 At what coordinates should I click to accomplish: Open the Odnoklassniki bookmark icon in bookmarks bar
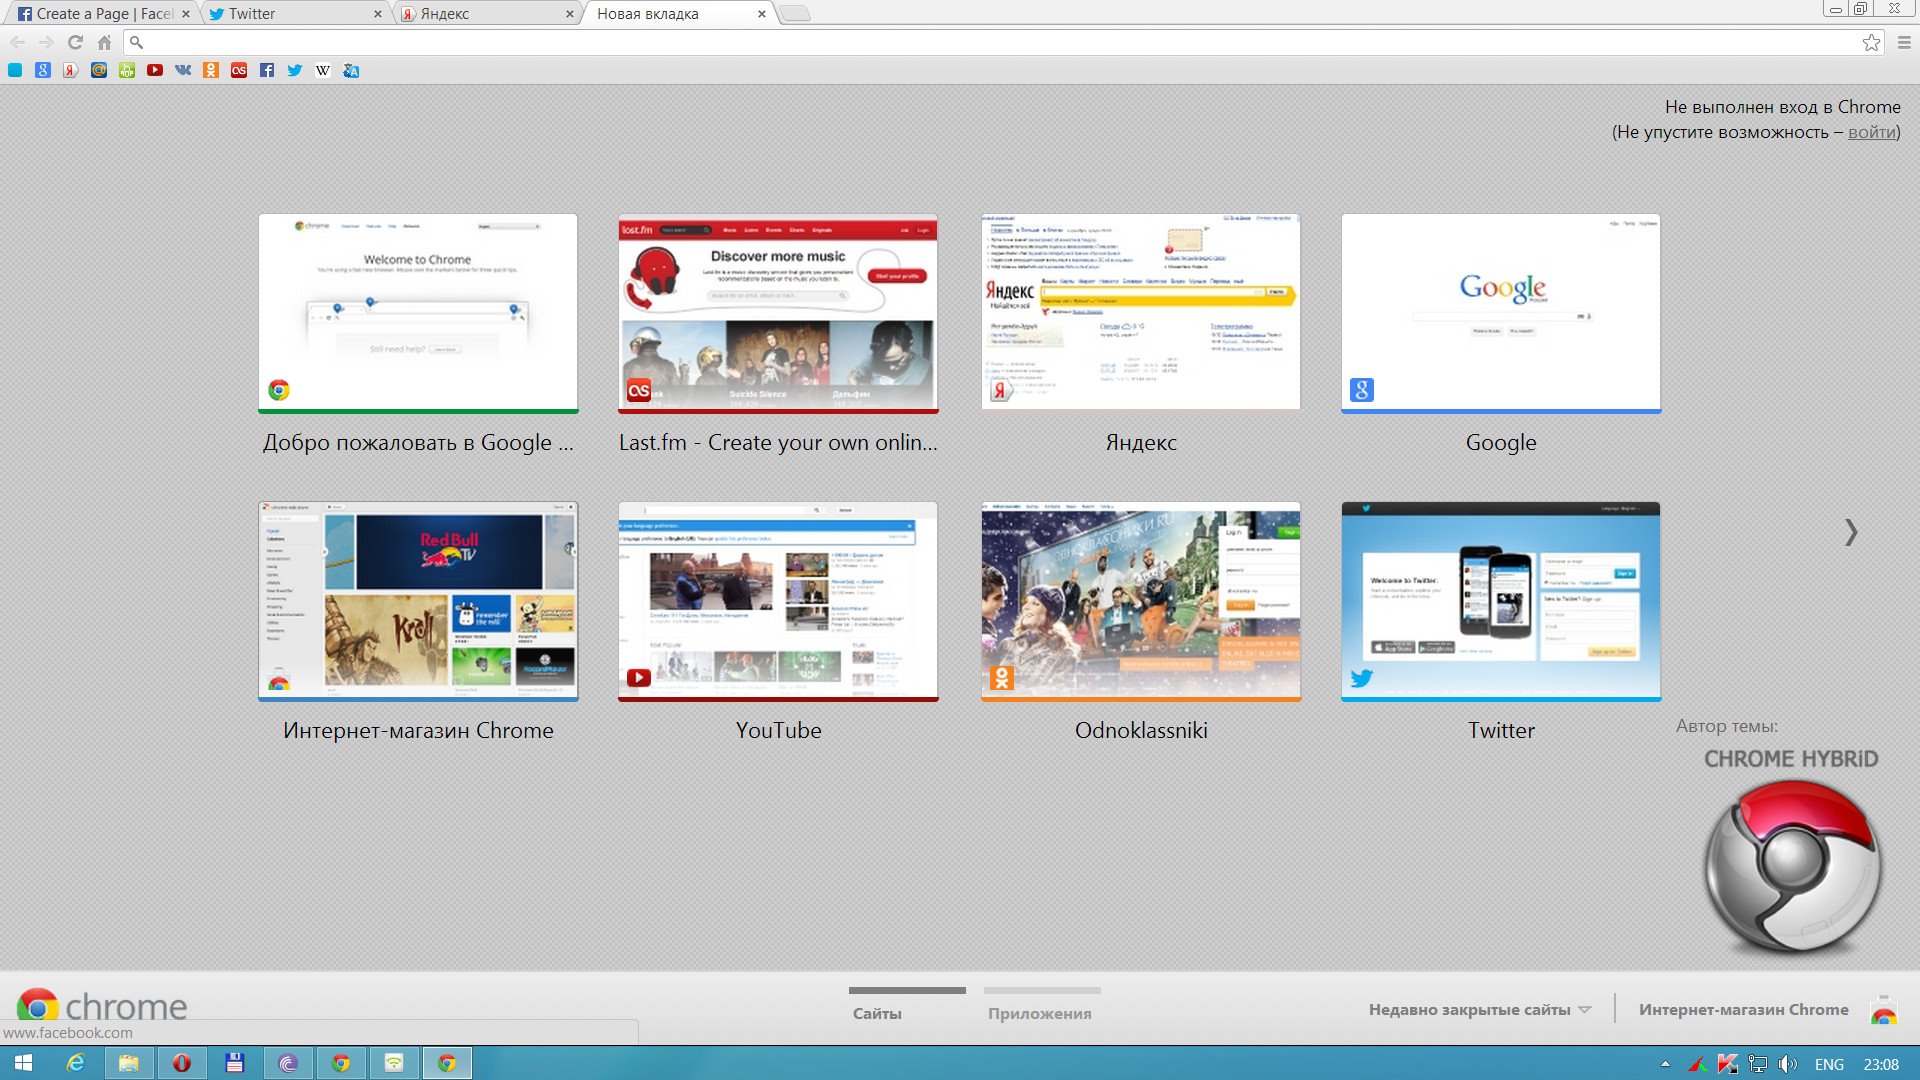tap(211, 70)
